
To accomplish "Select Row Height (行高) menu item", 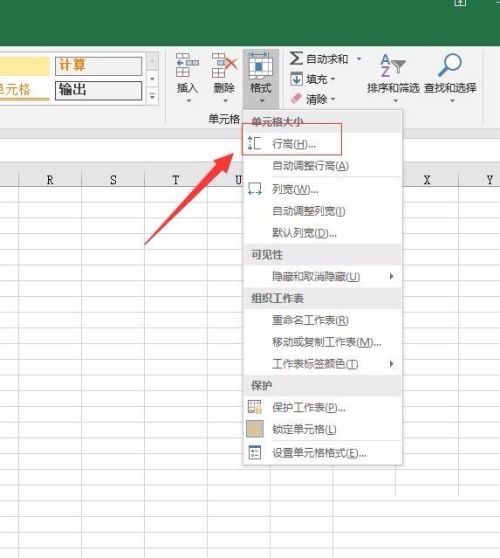I will (323, 144).
